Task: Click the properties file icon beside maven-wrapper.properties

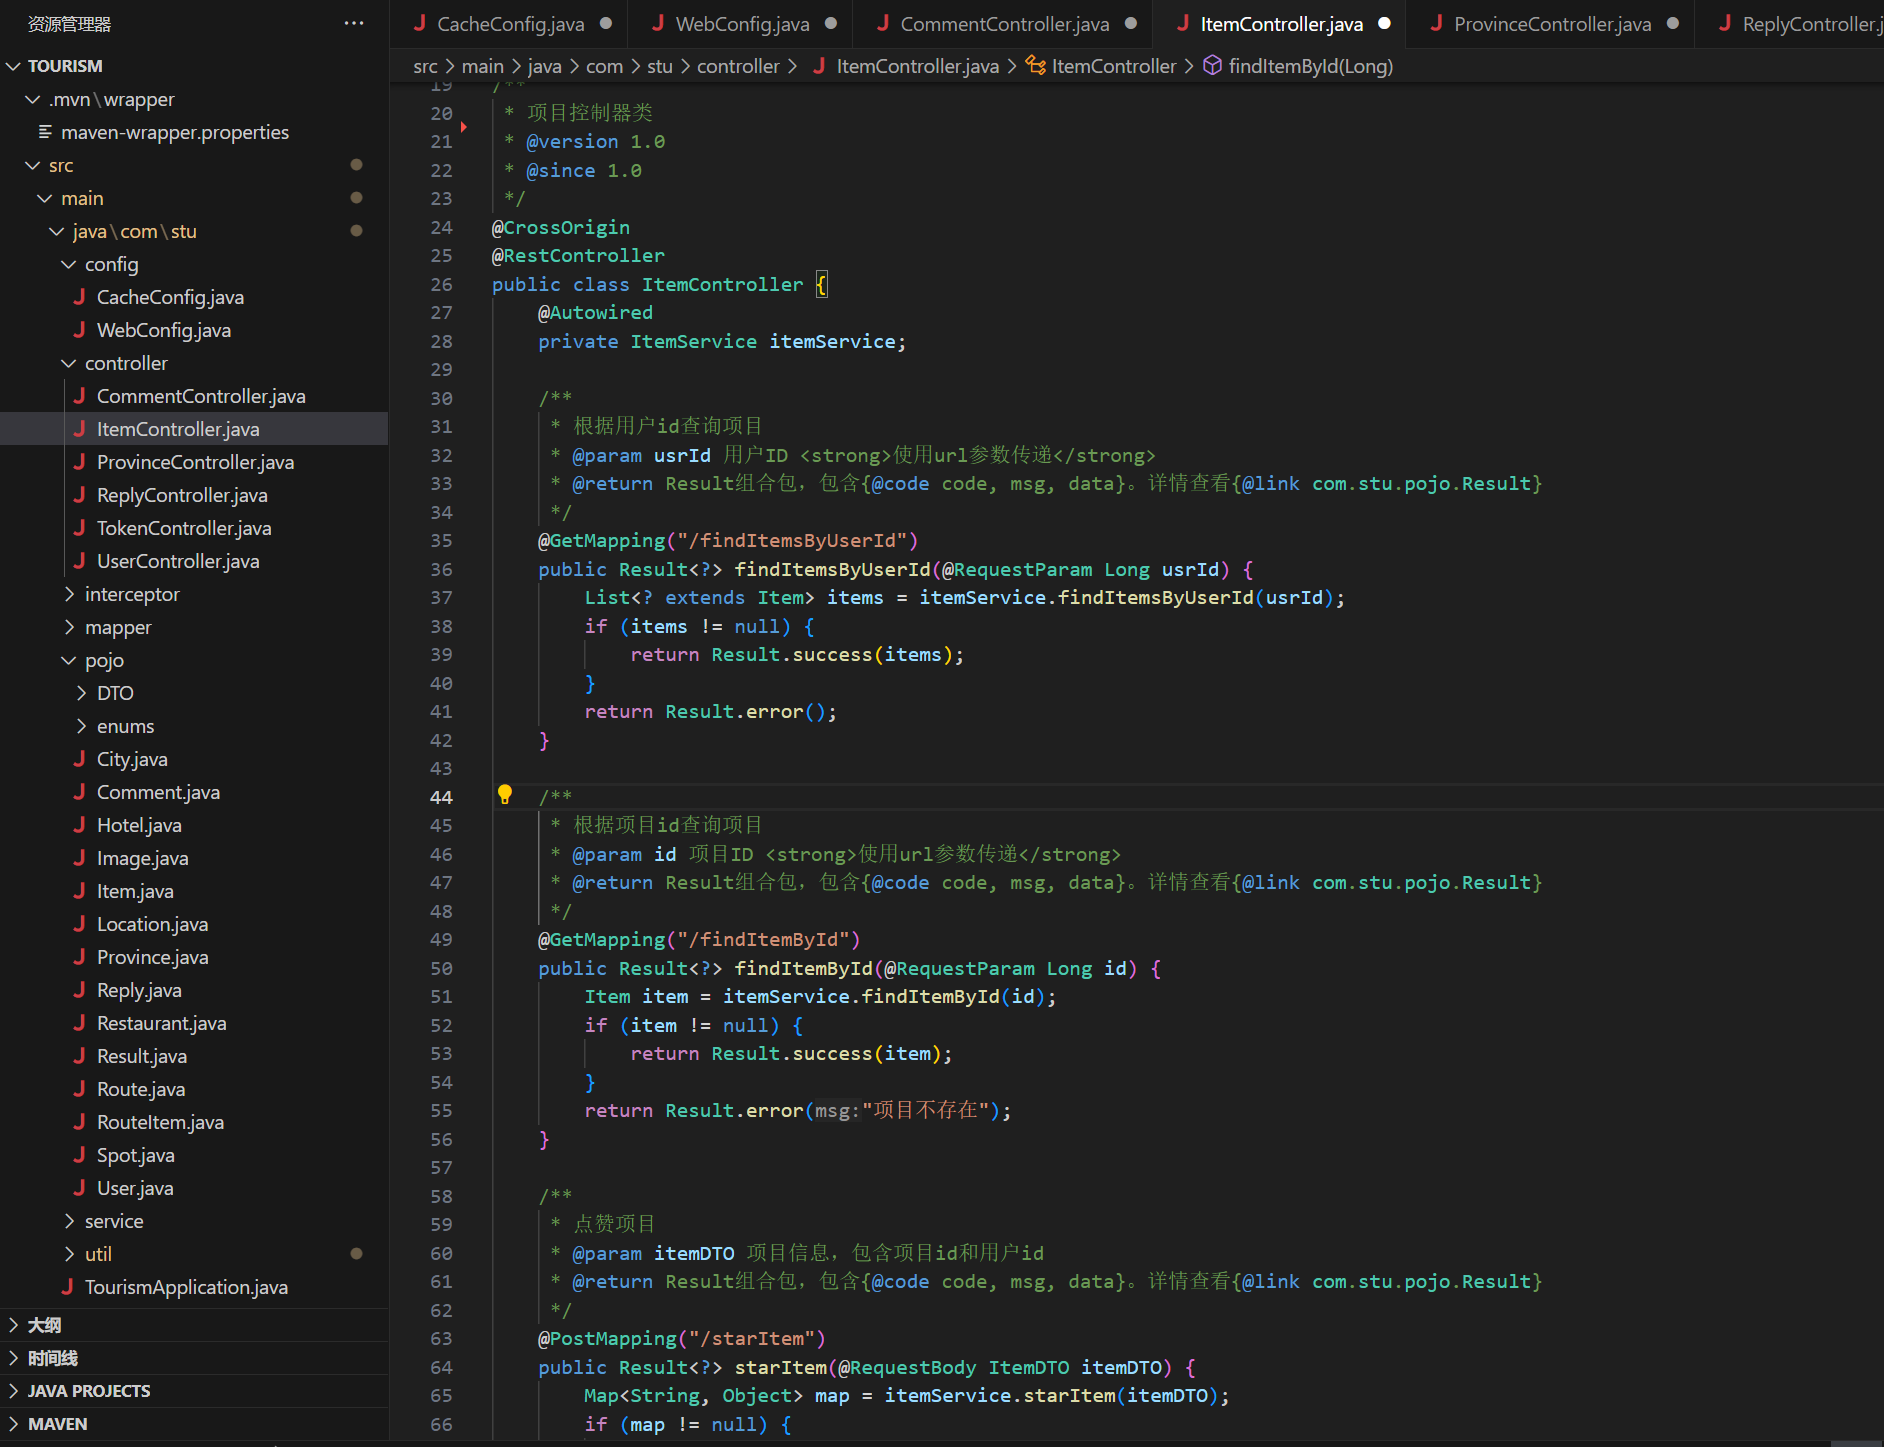Action: tap(45, 132)
